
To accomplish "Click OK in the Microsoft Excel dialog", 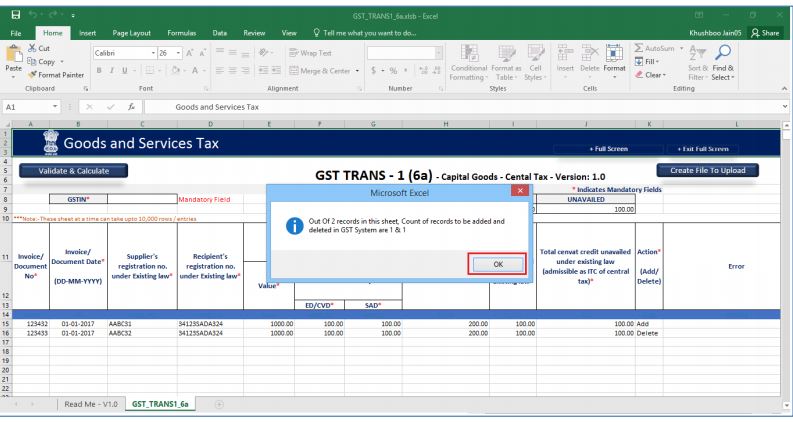I will (498, 264).
